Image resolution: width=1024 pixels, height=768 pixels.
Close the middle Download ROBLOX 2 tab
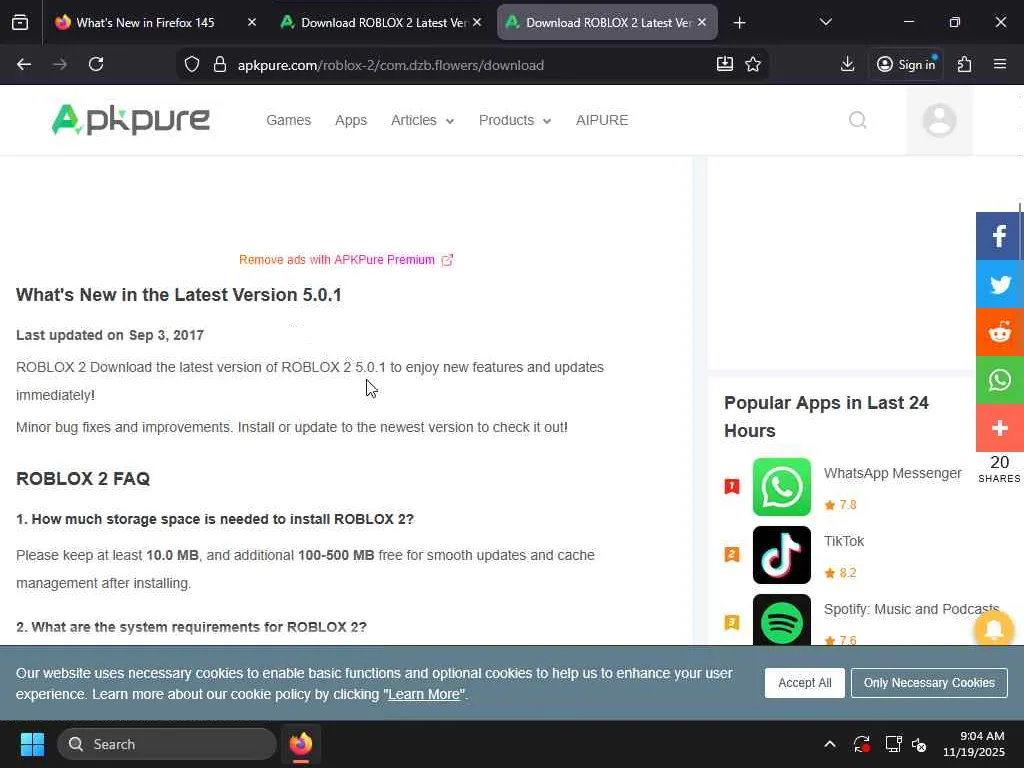477,22
